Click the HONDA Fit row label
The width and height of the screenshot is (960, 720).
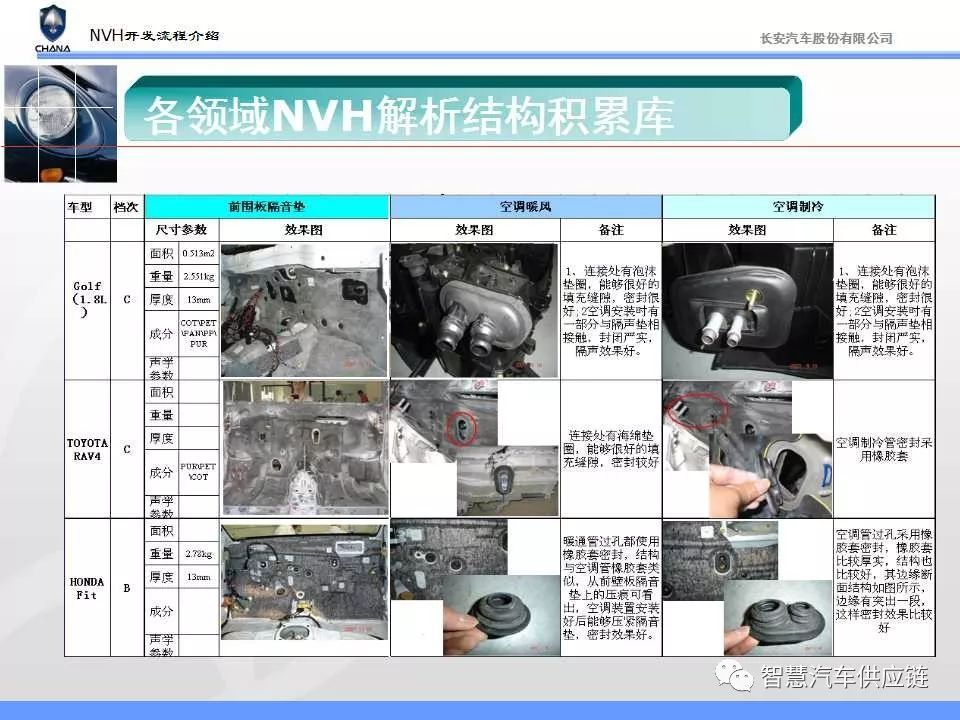(x=87, y=588)
